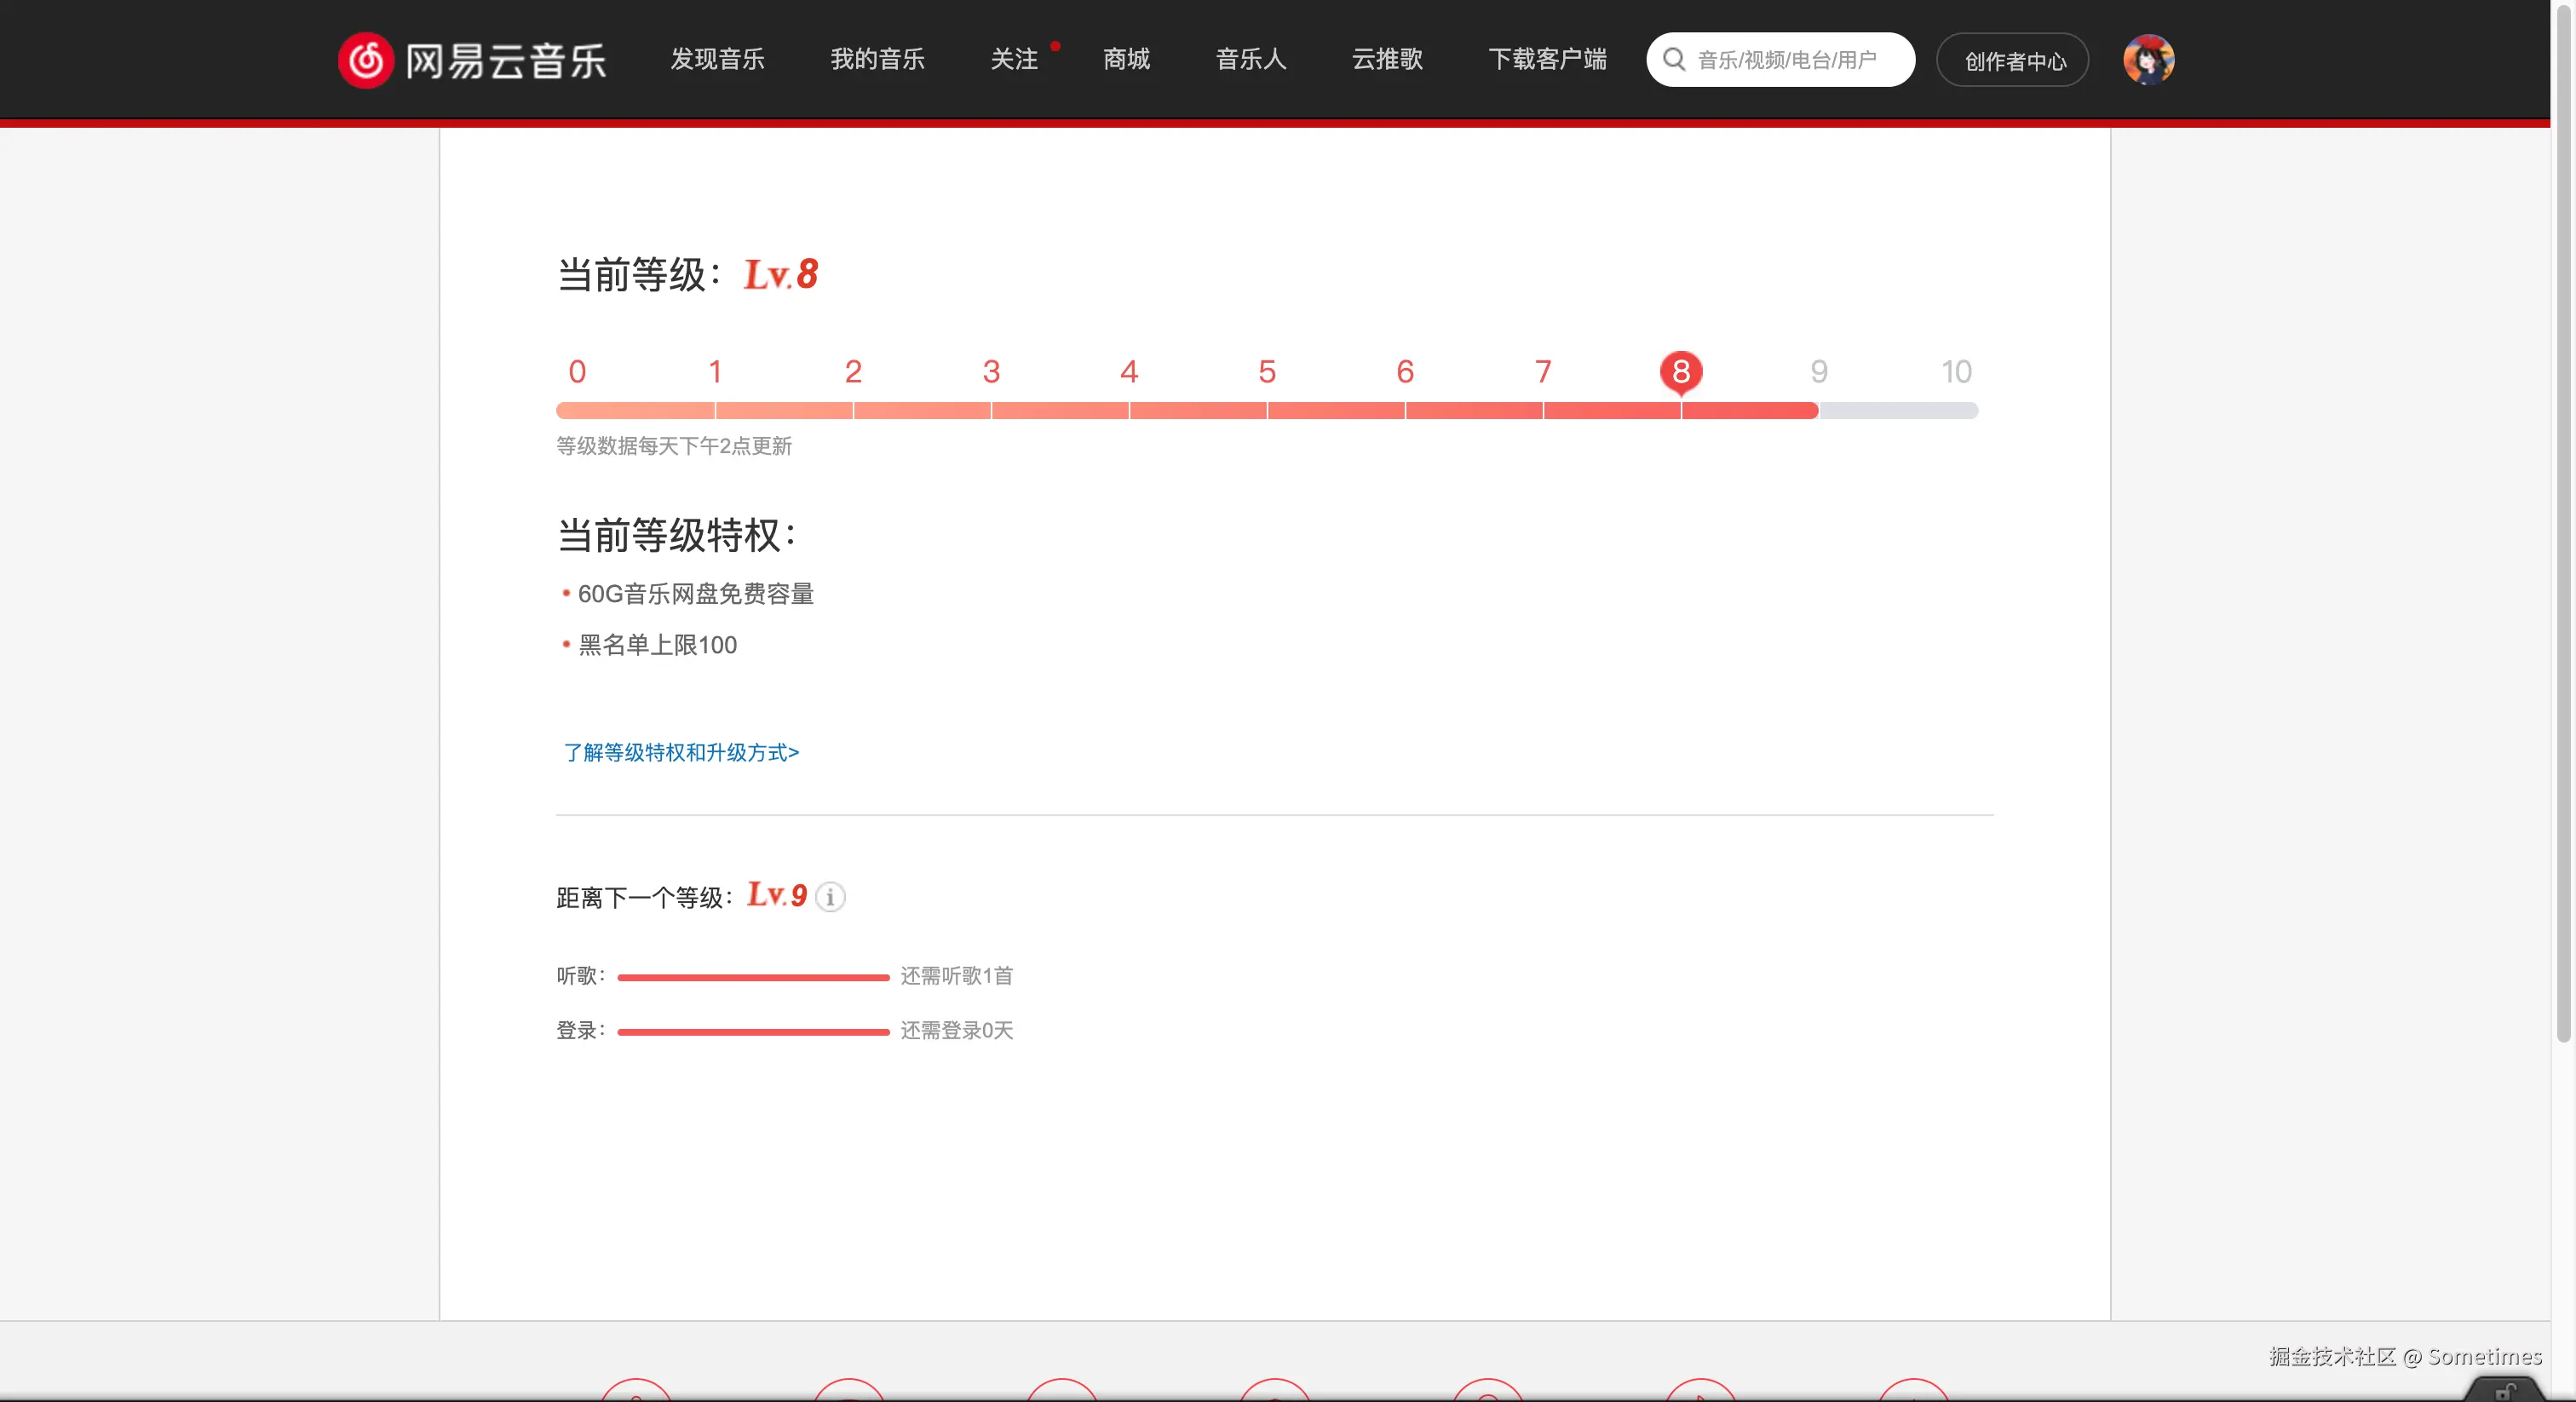The height and width of the screenshot is (1402, 2576).
Task: Click the search magnifier icon
Action: pyautogui.click(x=1674, y=59)
